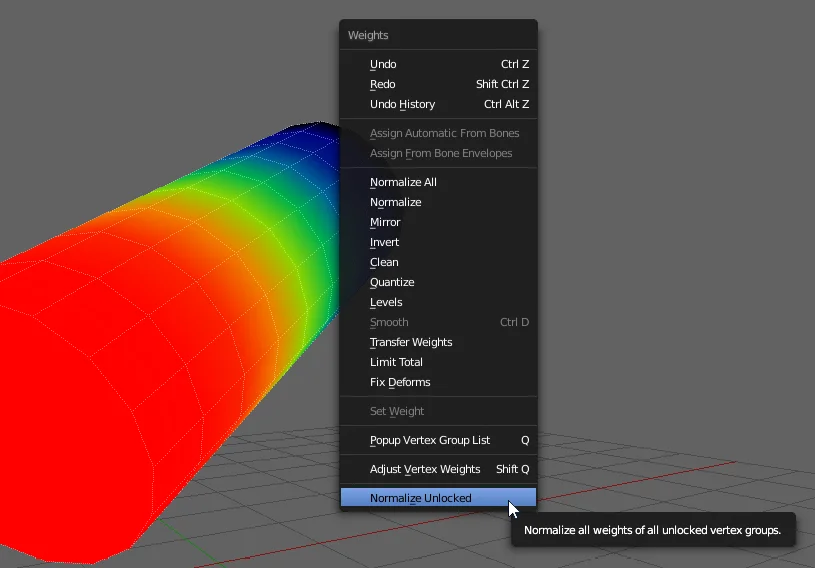Select Clean in the Weights menu

click(384, 262)
